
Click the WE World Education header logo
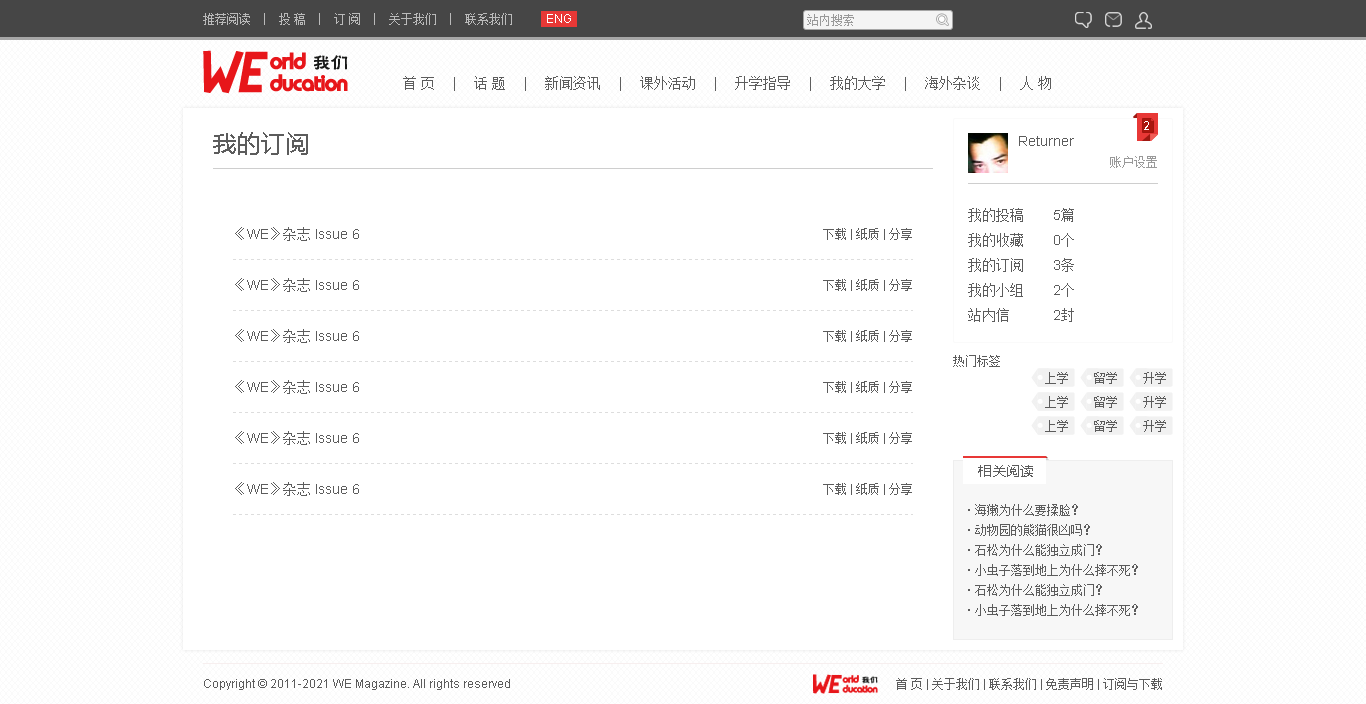[x=275, y=72]
